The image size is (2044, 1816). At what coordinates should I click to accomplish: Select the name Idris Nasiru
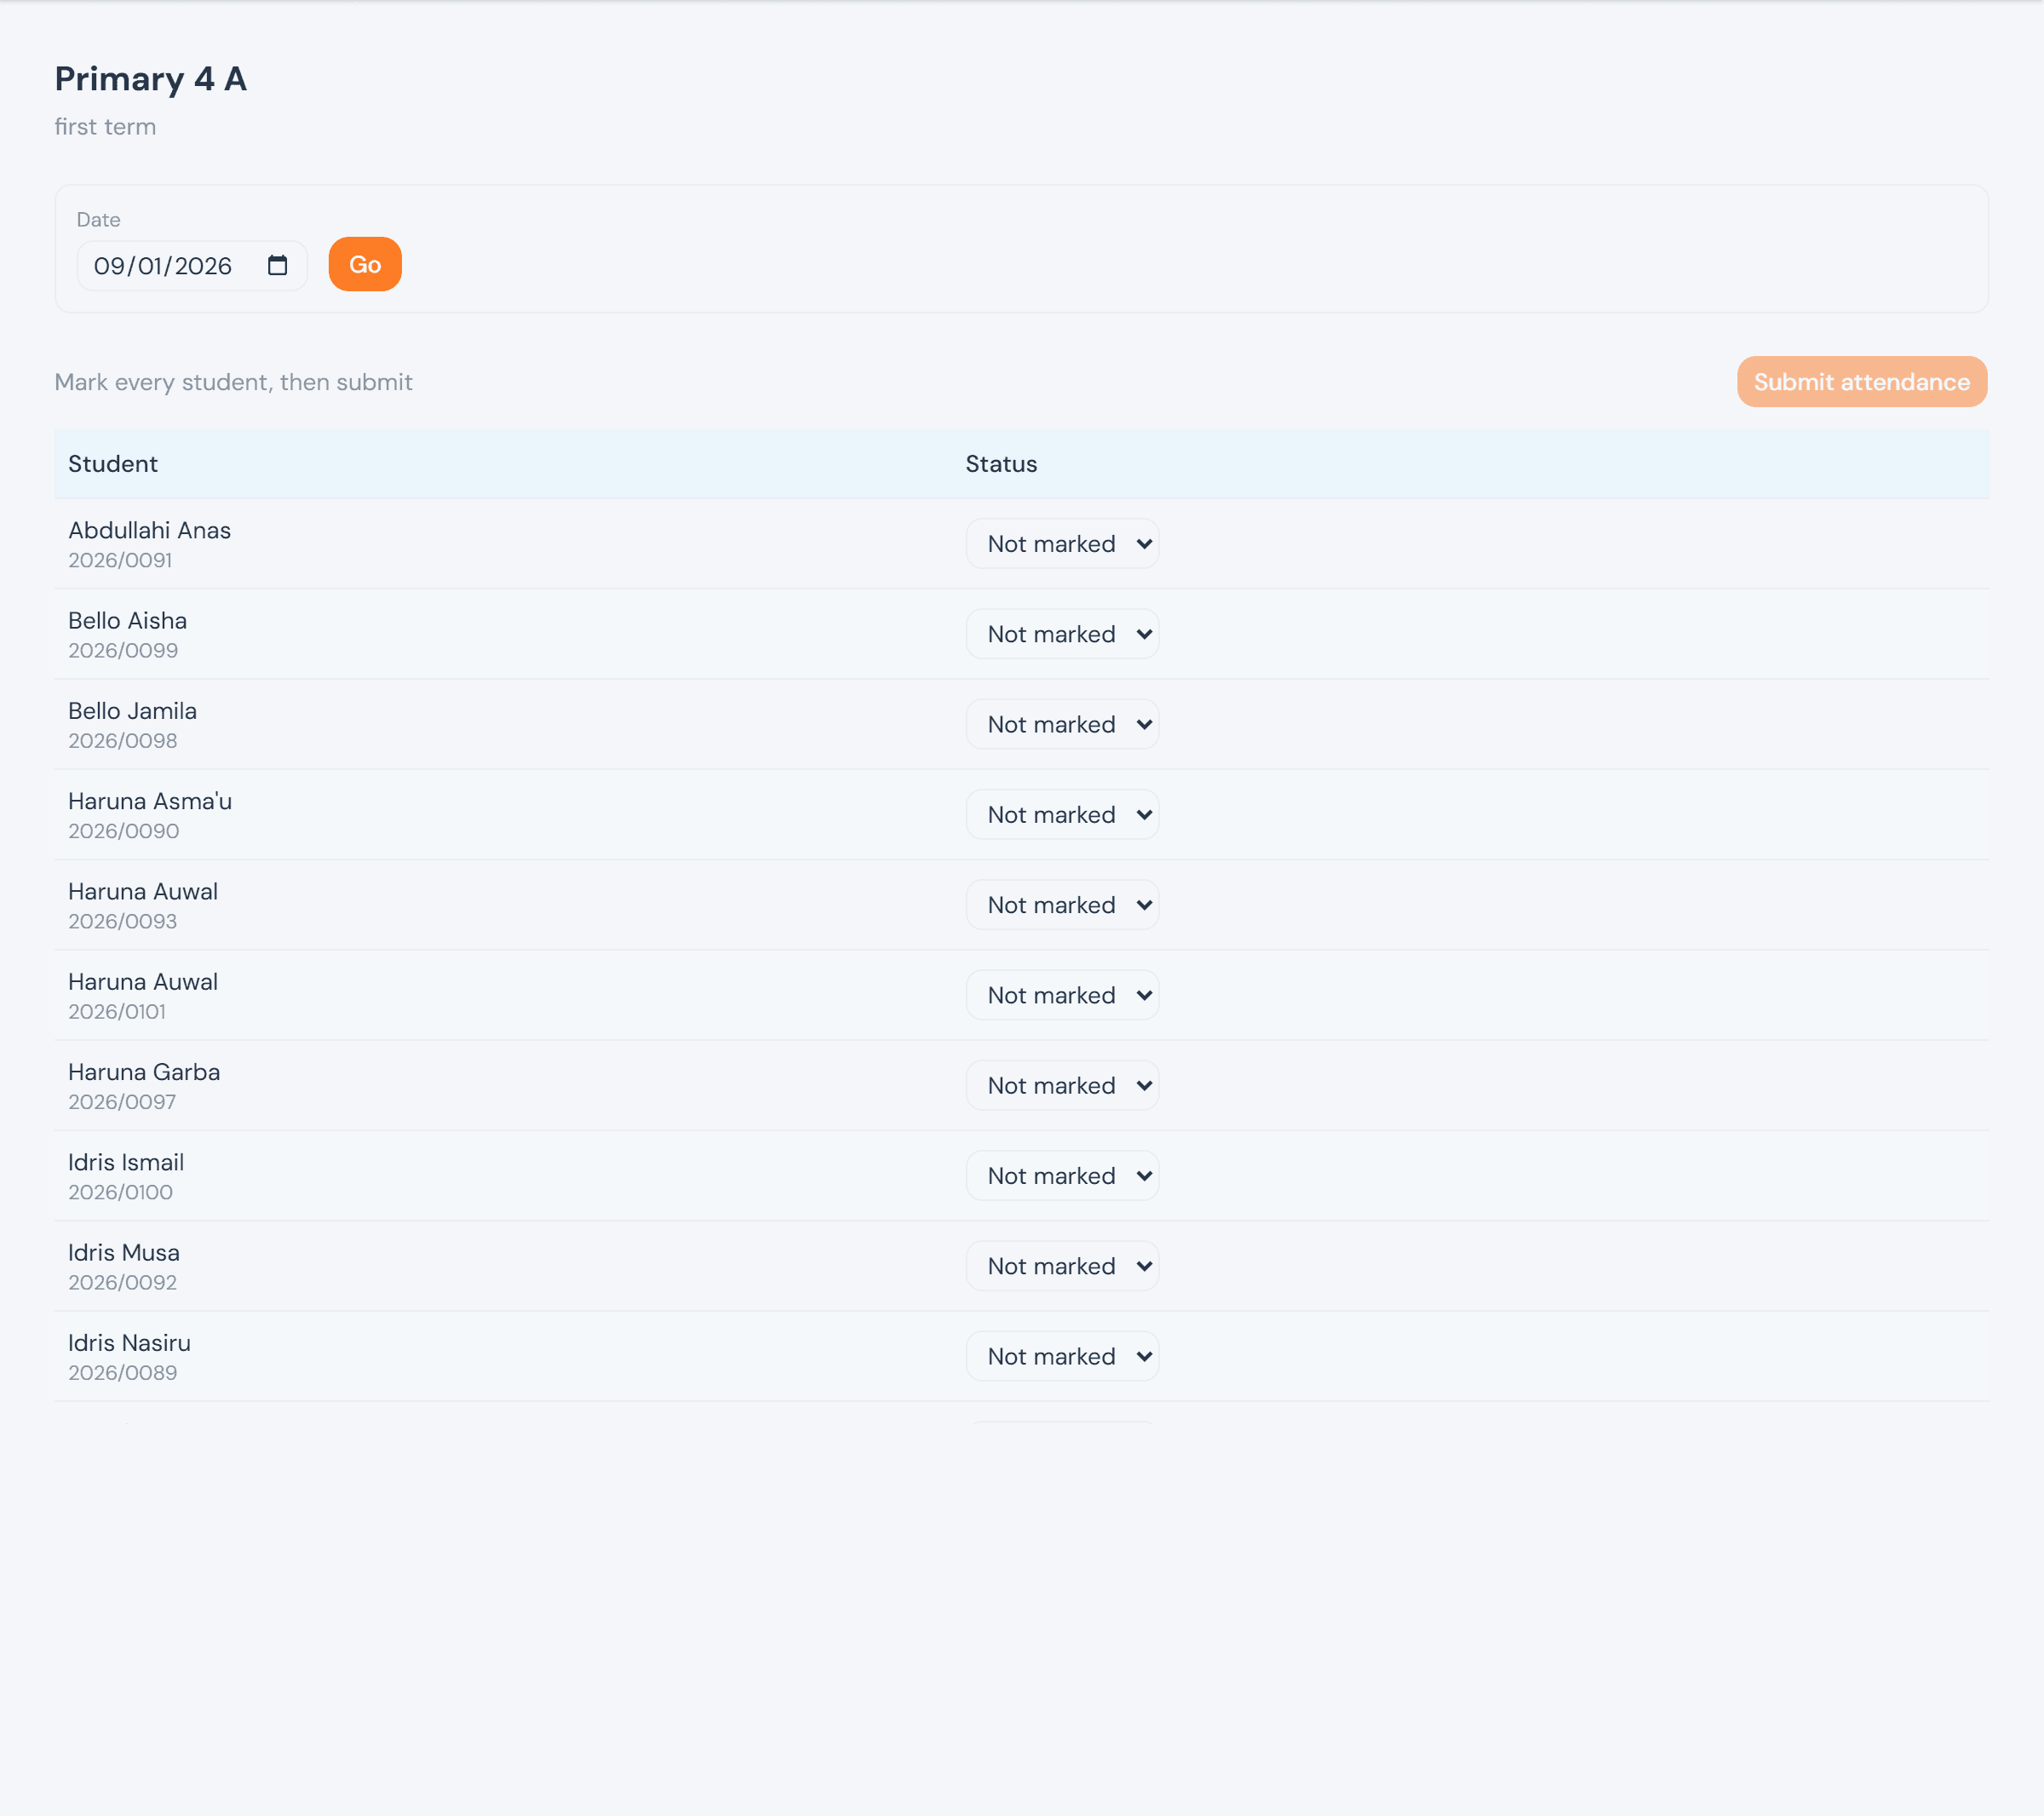point(130,1343)
